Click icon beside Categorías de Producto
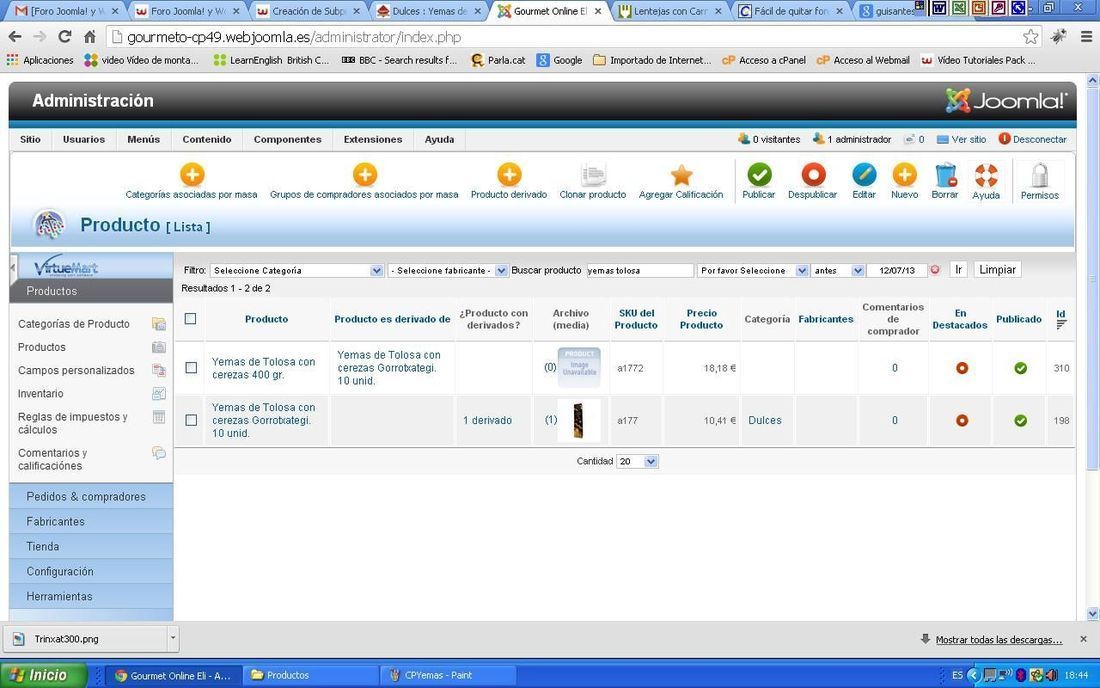This screenshot has width=1100, height=688. [x=159, y=324]
